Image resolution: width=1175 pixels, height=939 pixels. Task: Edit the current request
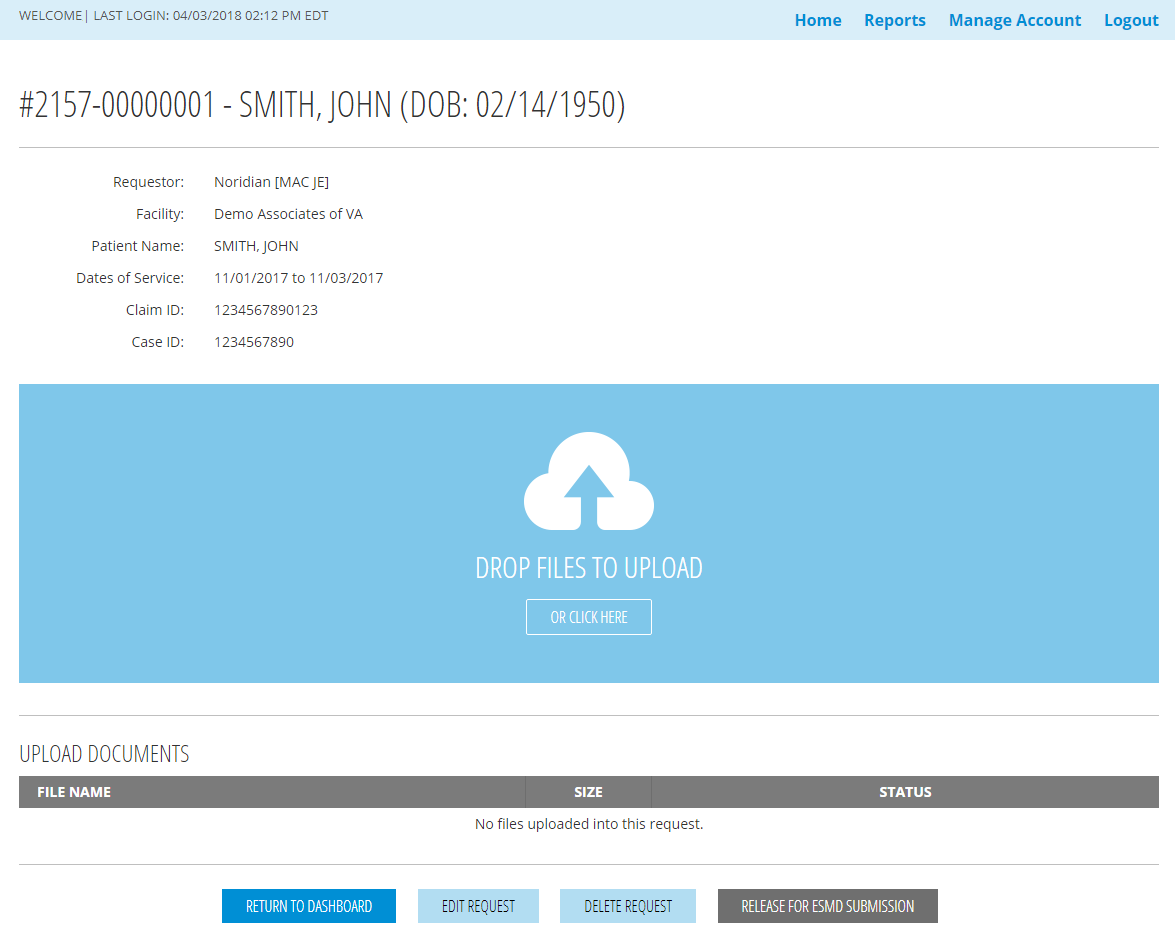tap(478, 906)
